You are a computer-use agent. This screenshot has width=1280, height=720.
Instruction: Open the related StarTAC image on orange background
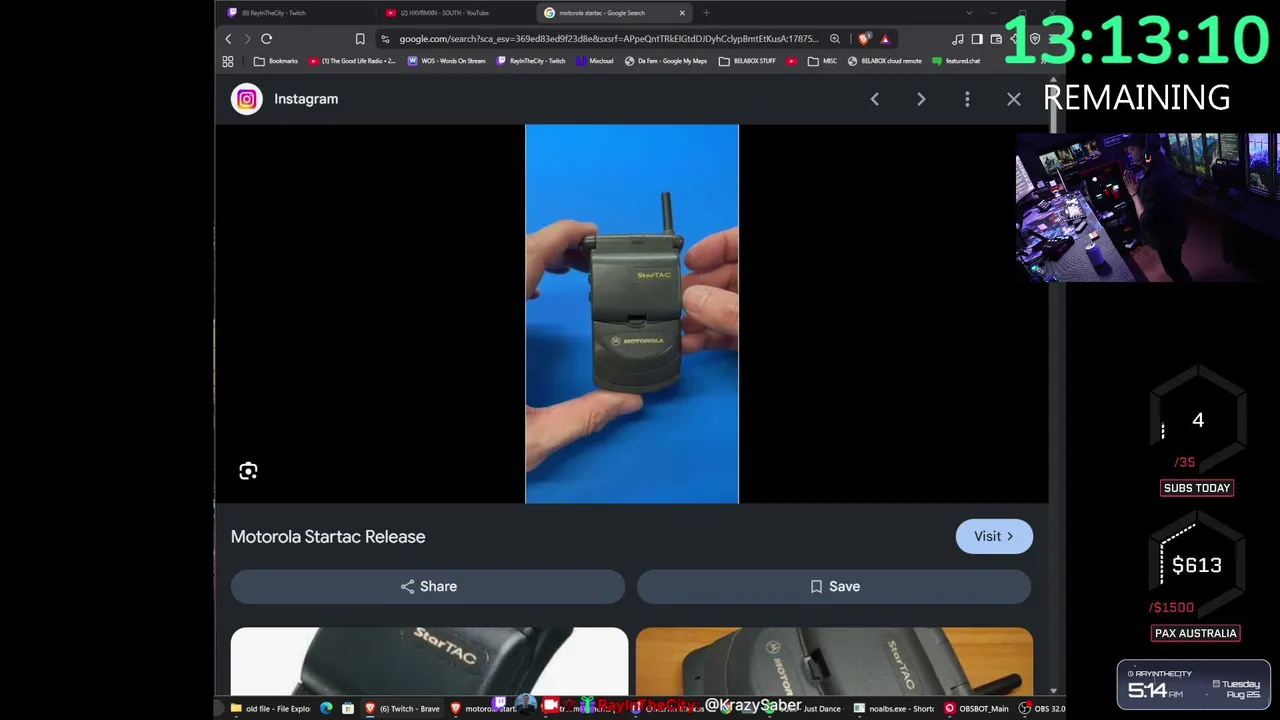point(834,660)
